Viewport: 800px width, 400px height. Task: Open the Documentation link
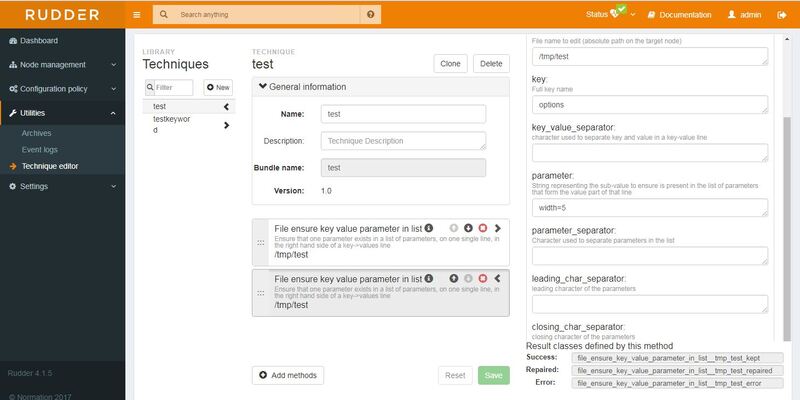[680, 15]
